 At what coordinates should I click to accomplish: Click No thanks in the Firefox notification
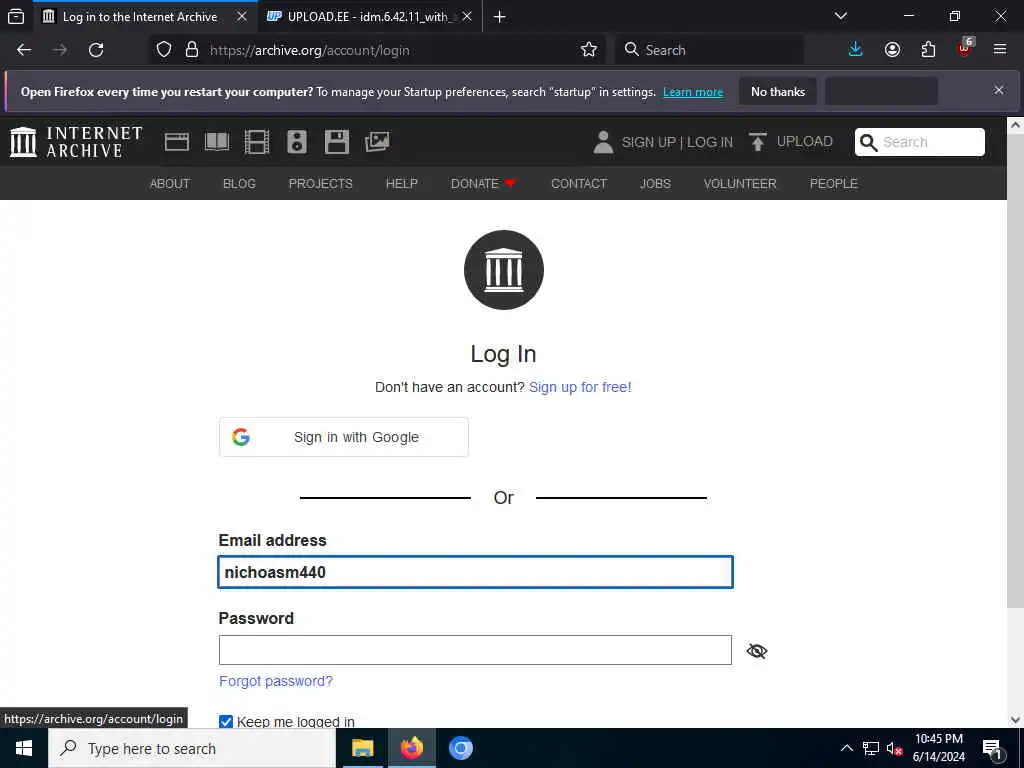tap(778, 91)
